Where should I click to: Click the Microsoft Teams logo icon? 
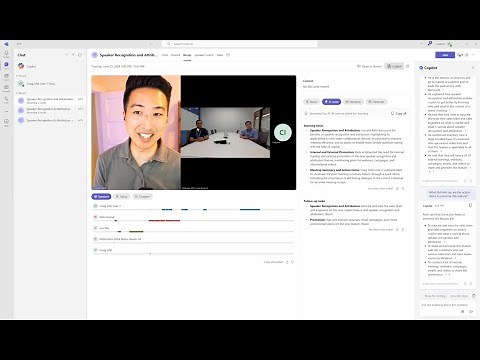click(x=6, y=44)
